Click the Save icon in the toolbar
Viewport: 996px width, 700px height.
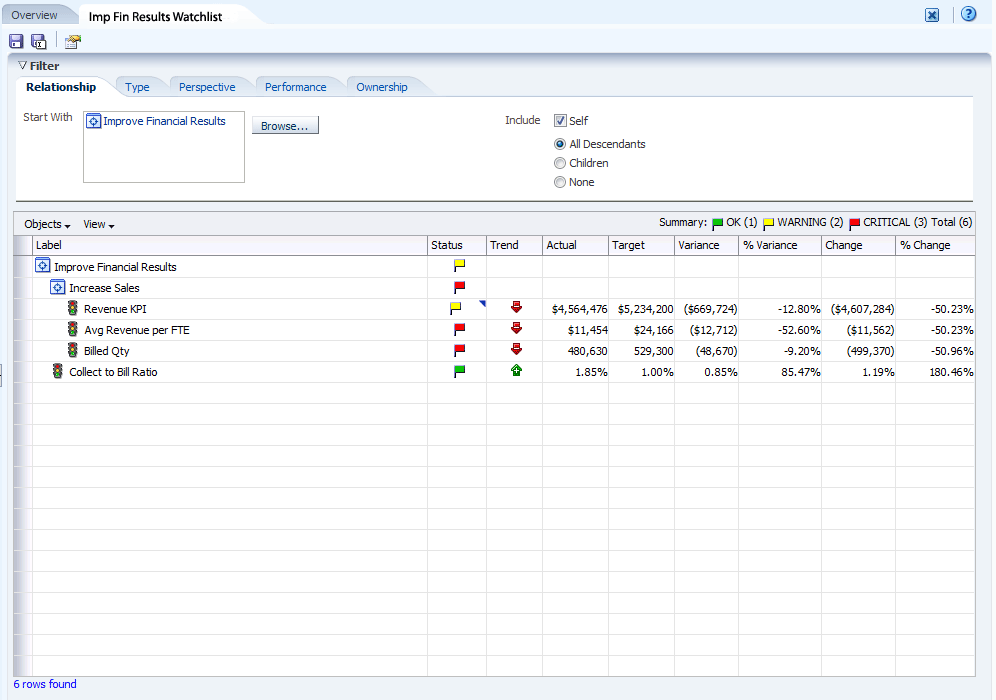pos(16,41)
